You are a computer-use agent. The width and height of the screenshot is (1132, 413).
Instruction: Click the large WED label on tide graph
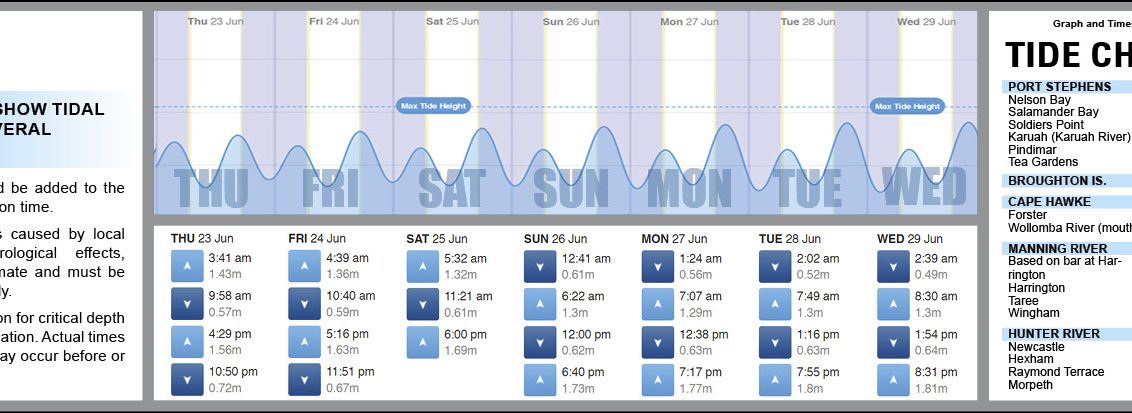924,188
